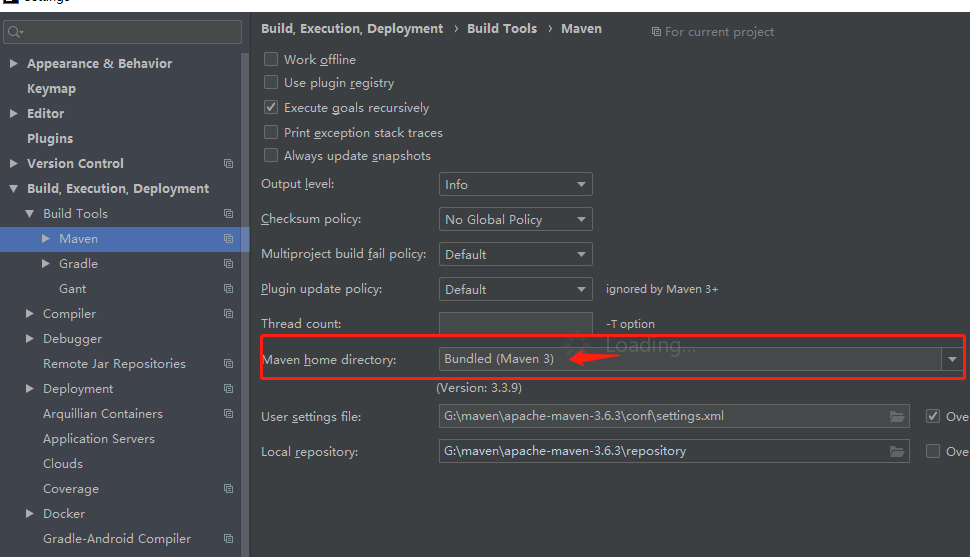
Task: Click project-level icon next to Docker
Action: tap(228, 514)
